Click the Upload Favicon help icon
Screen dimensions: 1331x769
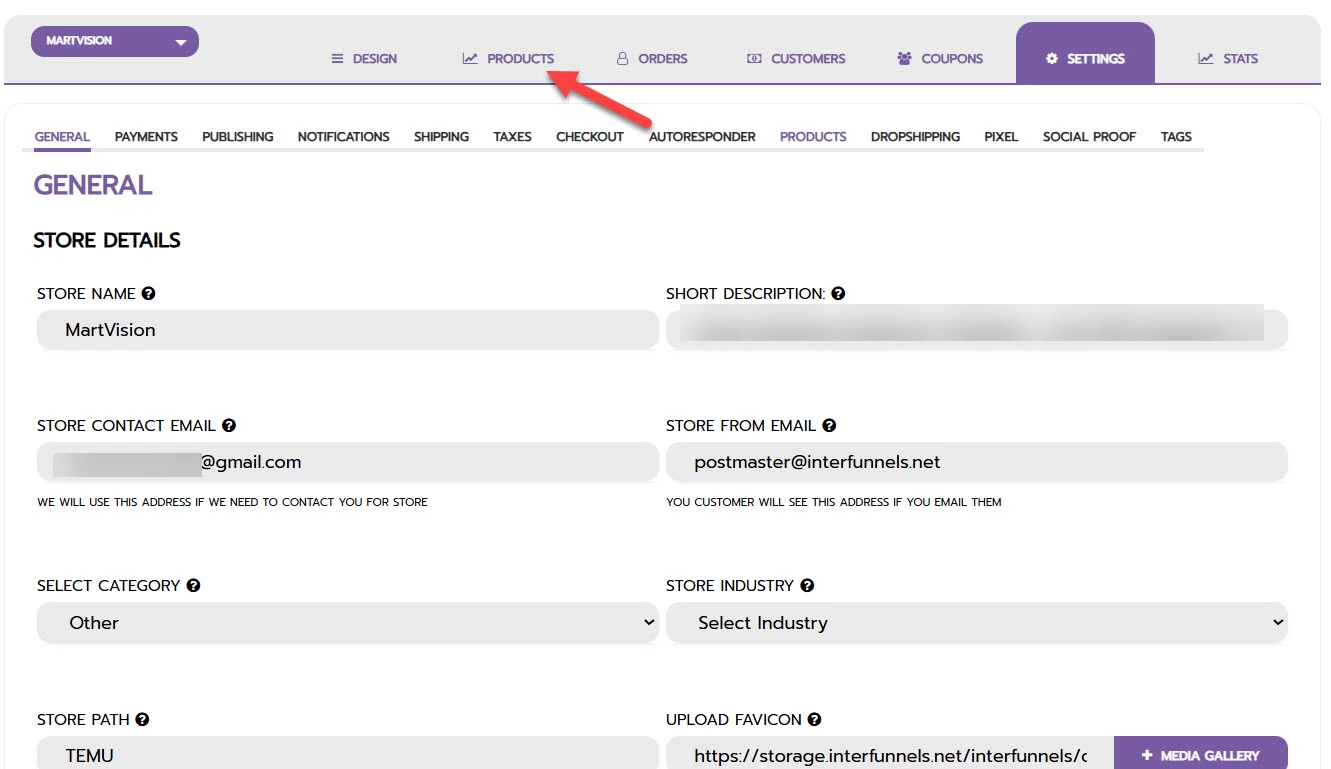click(815, 720)
